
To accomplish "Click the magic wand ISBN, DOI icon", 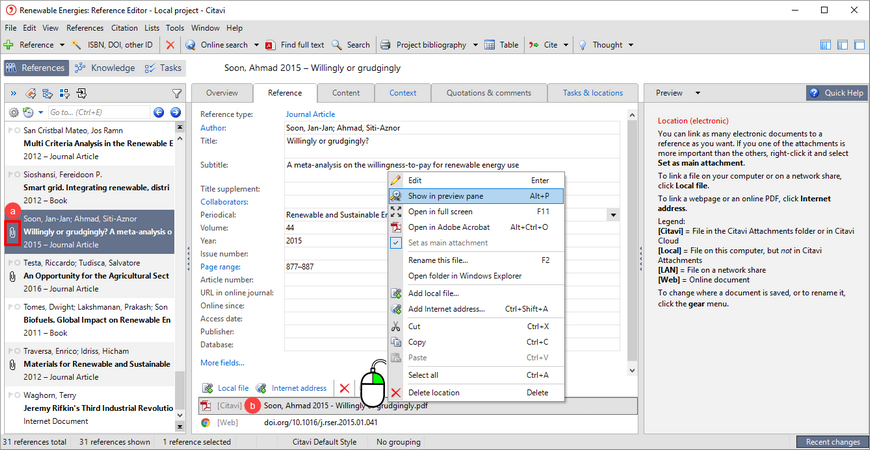I will point(77,45).
